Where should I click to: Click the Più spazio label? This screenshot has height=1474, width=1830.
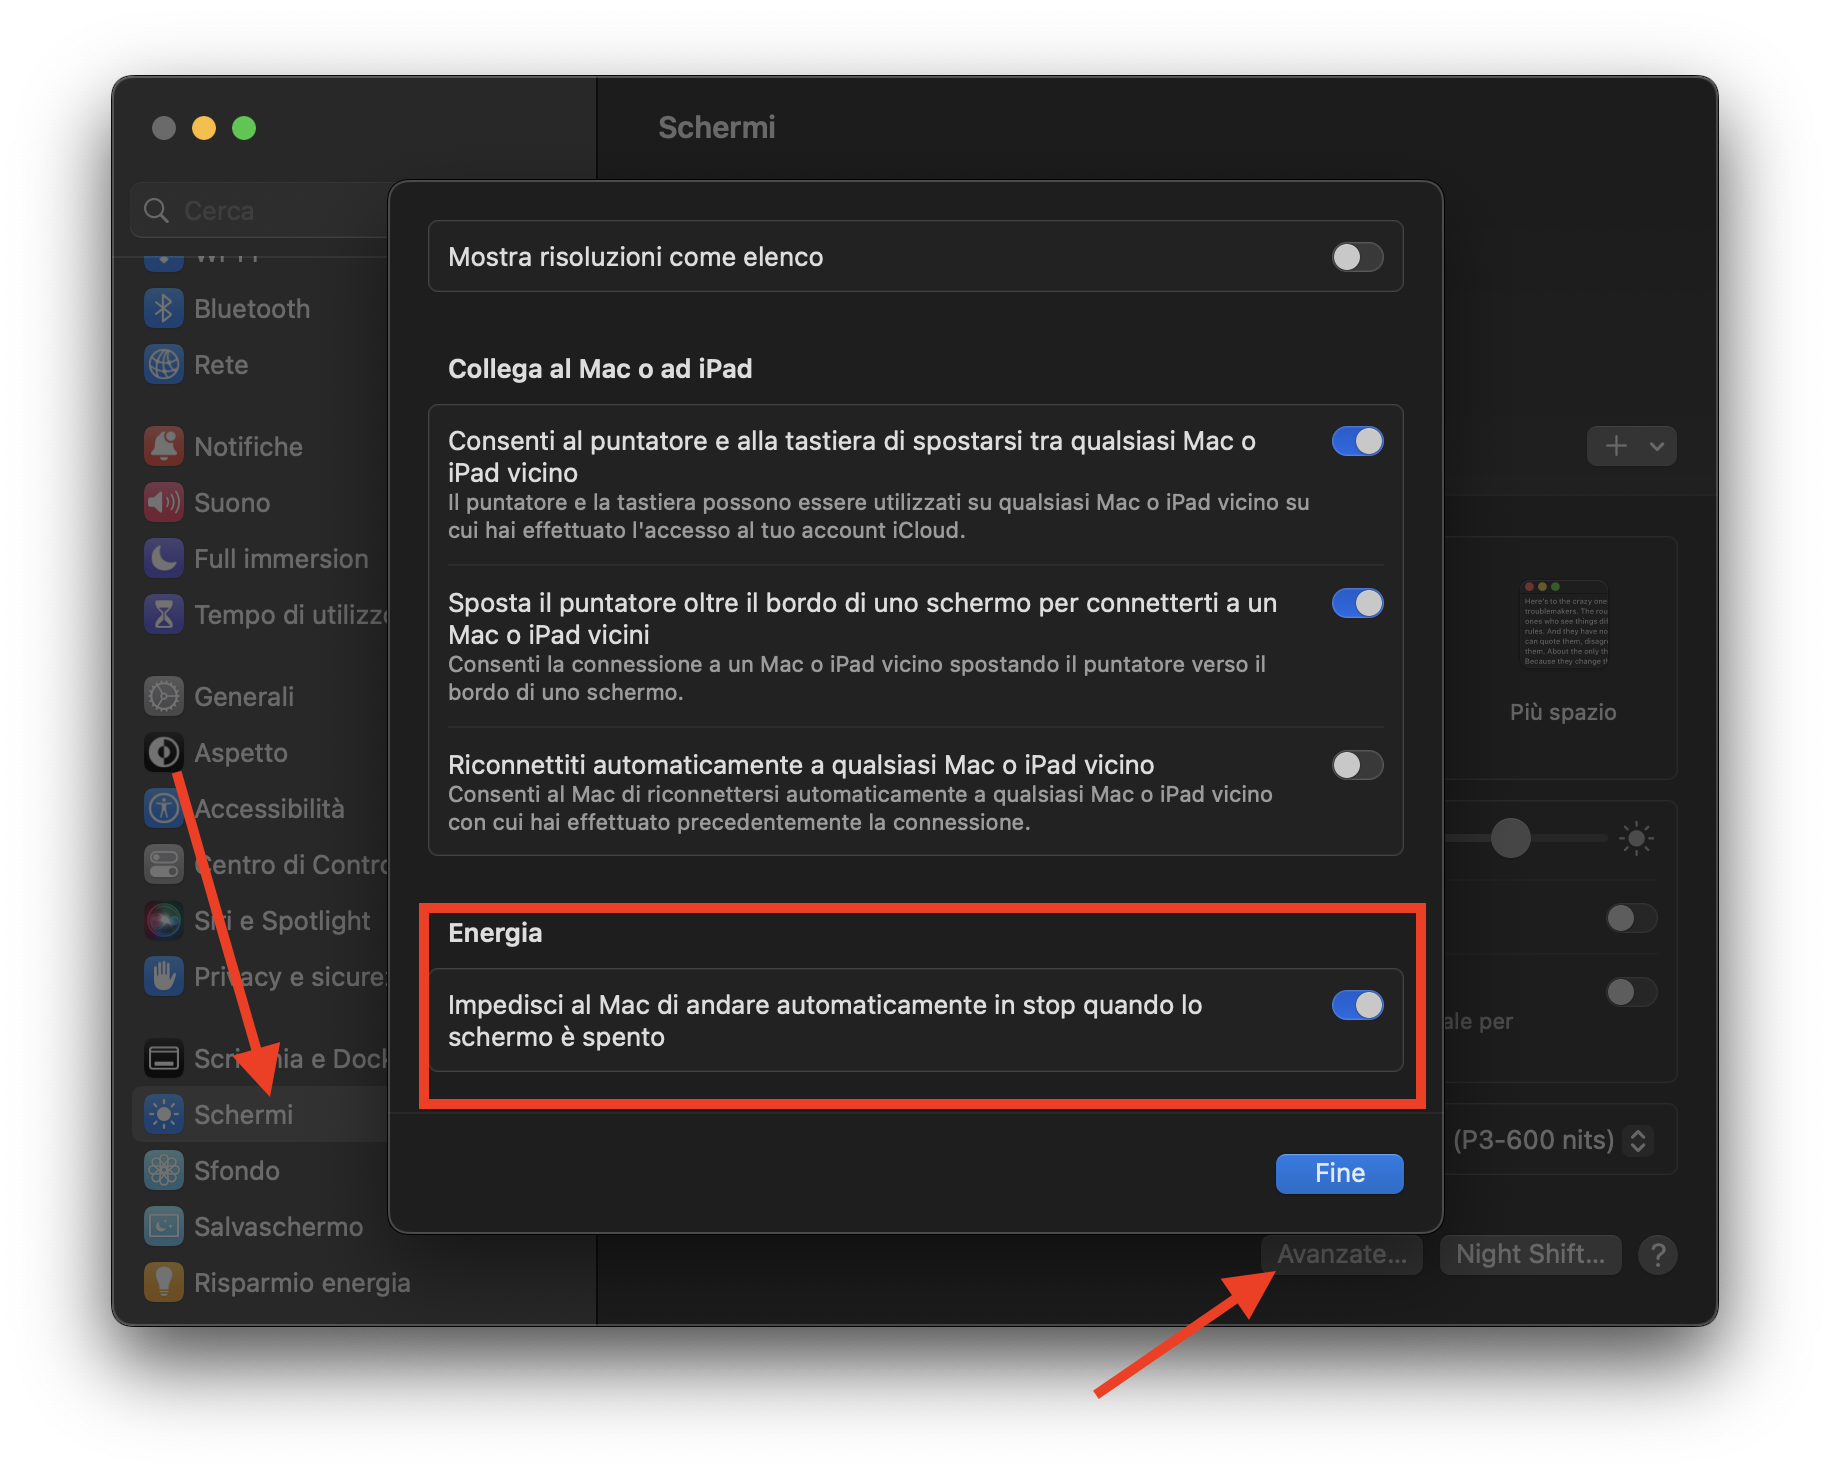click(x=1563, y=712)
